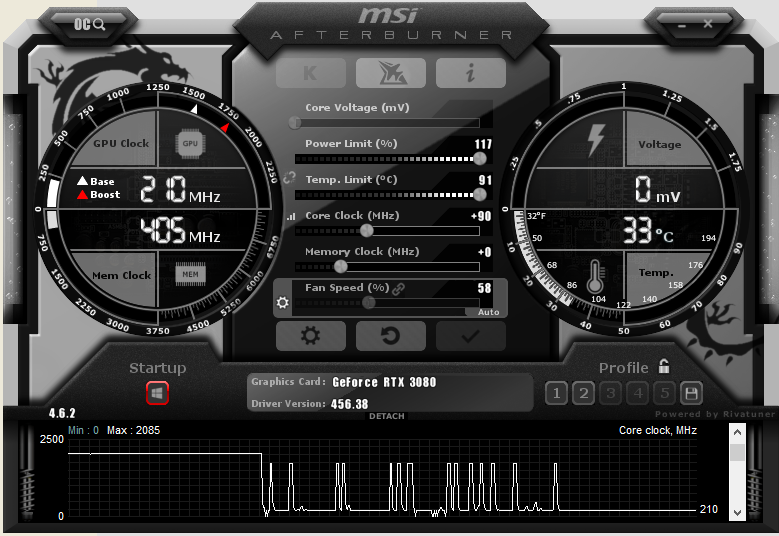
Task: Click the monitor graph scrollbar up arrow
Action: [737, 432]
